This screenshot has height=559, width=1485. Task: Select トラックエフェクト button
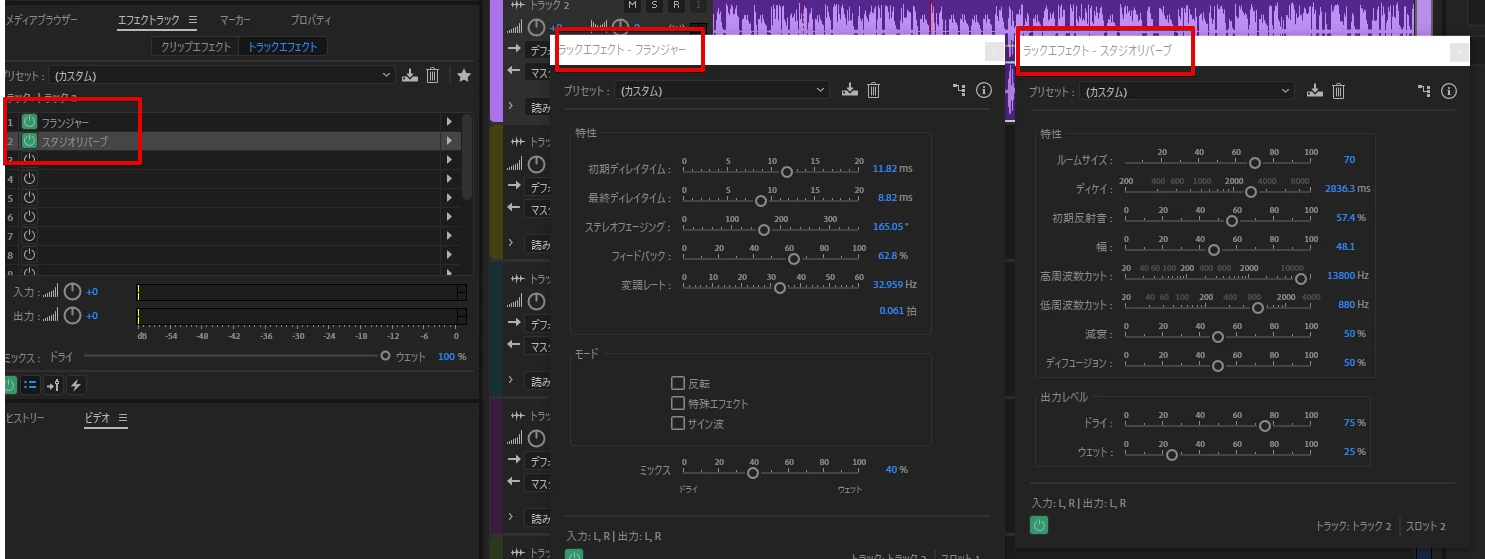pos(283,46)
